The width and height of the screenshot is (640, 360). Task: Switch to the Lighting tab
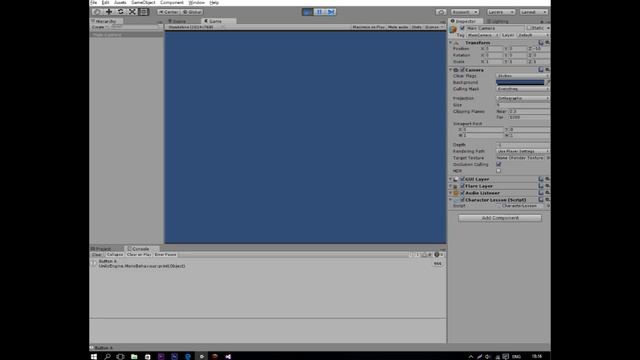(500, 21)
